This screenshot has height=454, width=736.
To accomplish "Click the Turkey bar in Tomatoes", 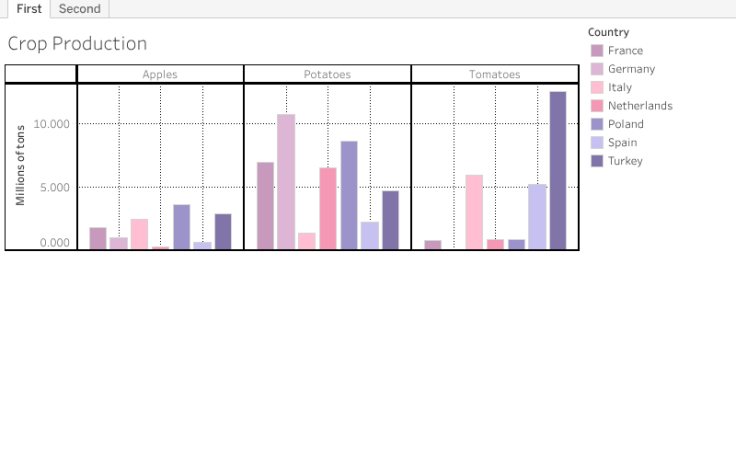I will click(x=557, y=170).
